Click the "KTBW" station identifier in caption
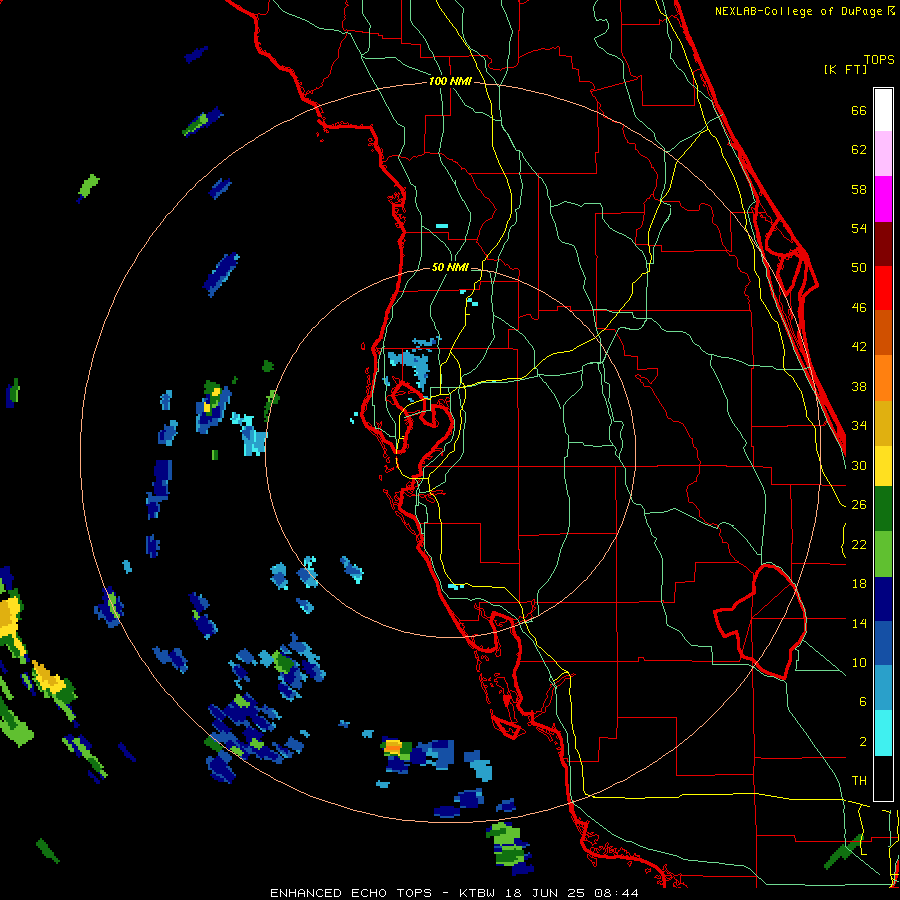The height and width of the screenshot is (900, 900). (x=478, y=893)
